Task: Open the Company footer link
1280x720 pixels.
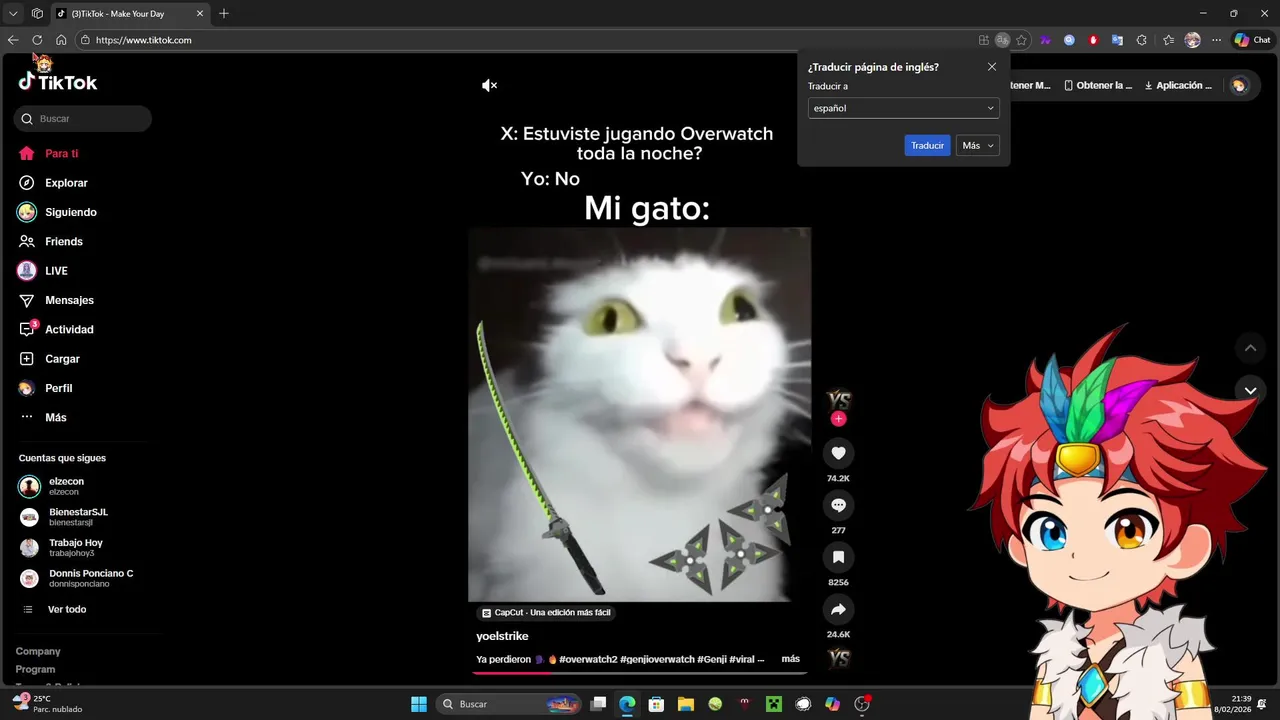Action: click(x=38, y=651)
